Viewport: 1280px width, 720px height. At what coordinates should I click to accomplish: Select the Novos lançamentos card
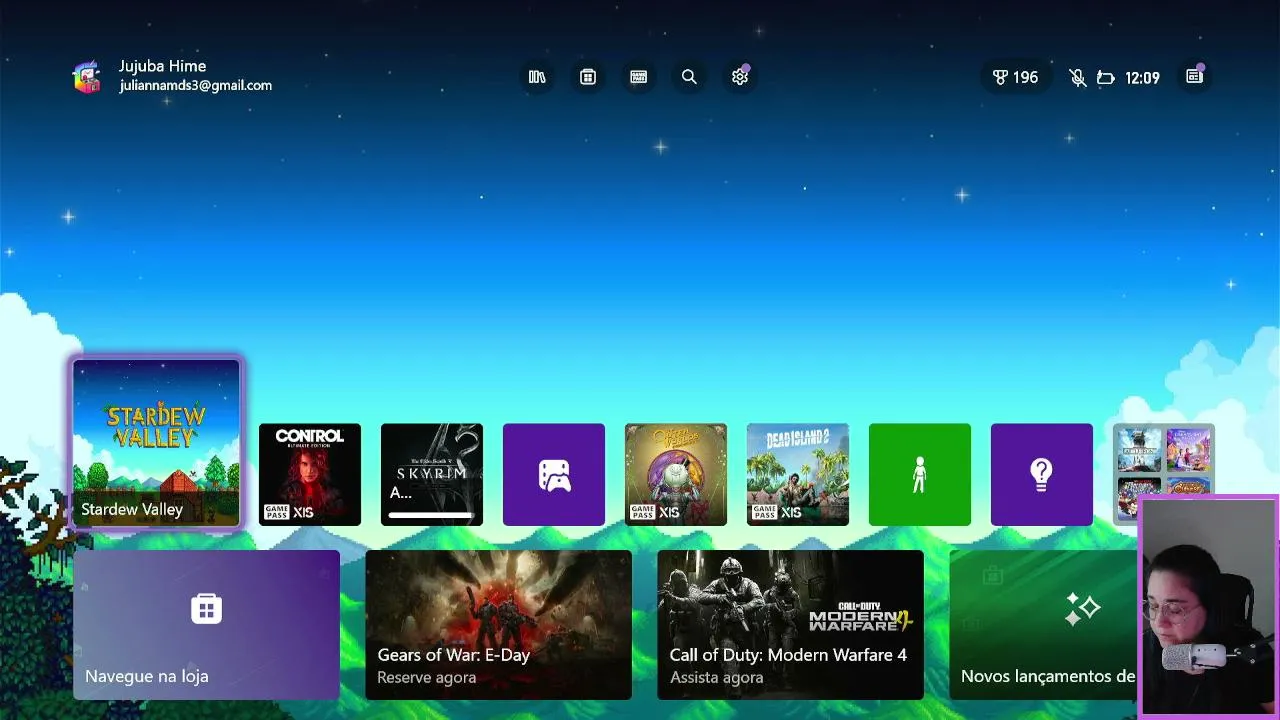[1044, 625]
